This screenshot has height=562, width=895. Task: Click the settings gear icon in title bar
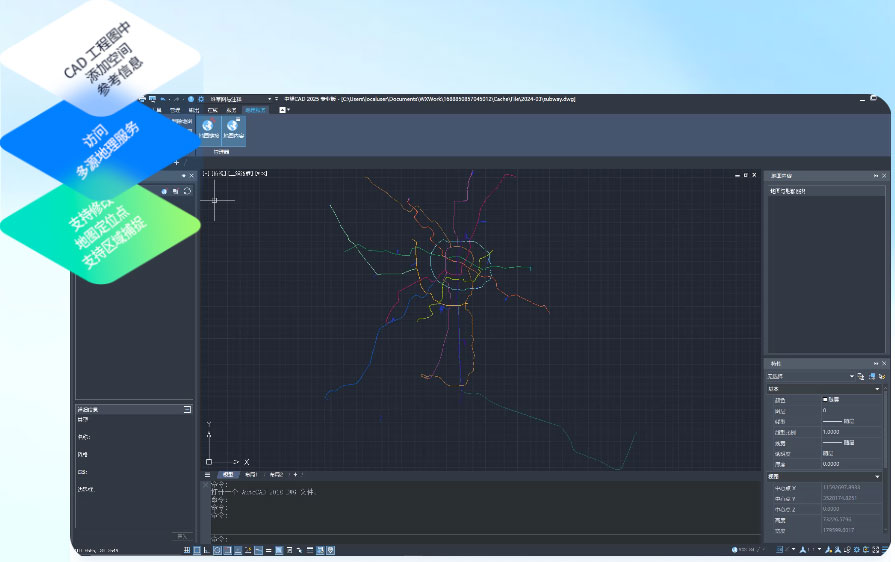[x=201, y=98]
